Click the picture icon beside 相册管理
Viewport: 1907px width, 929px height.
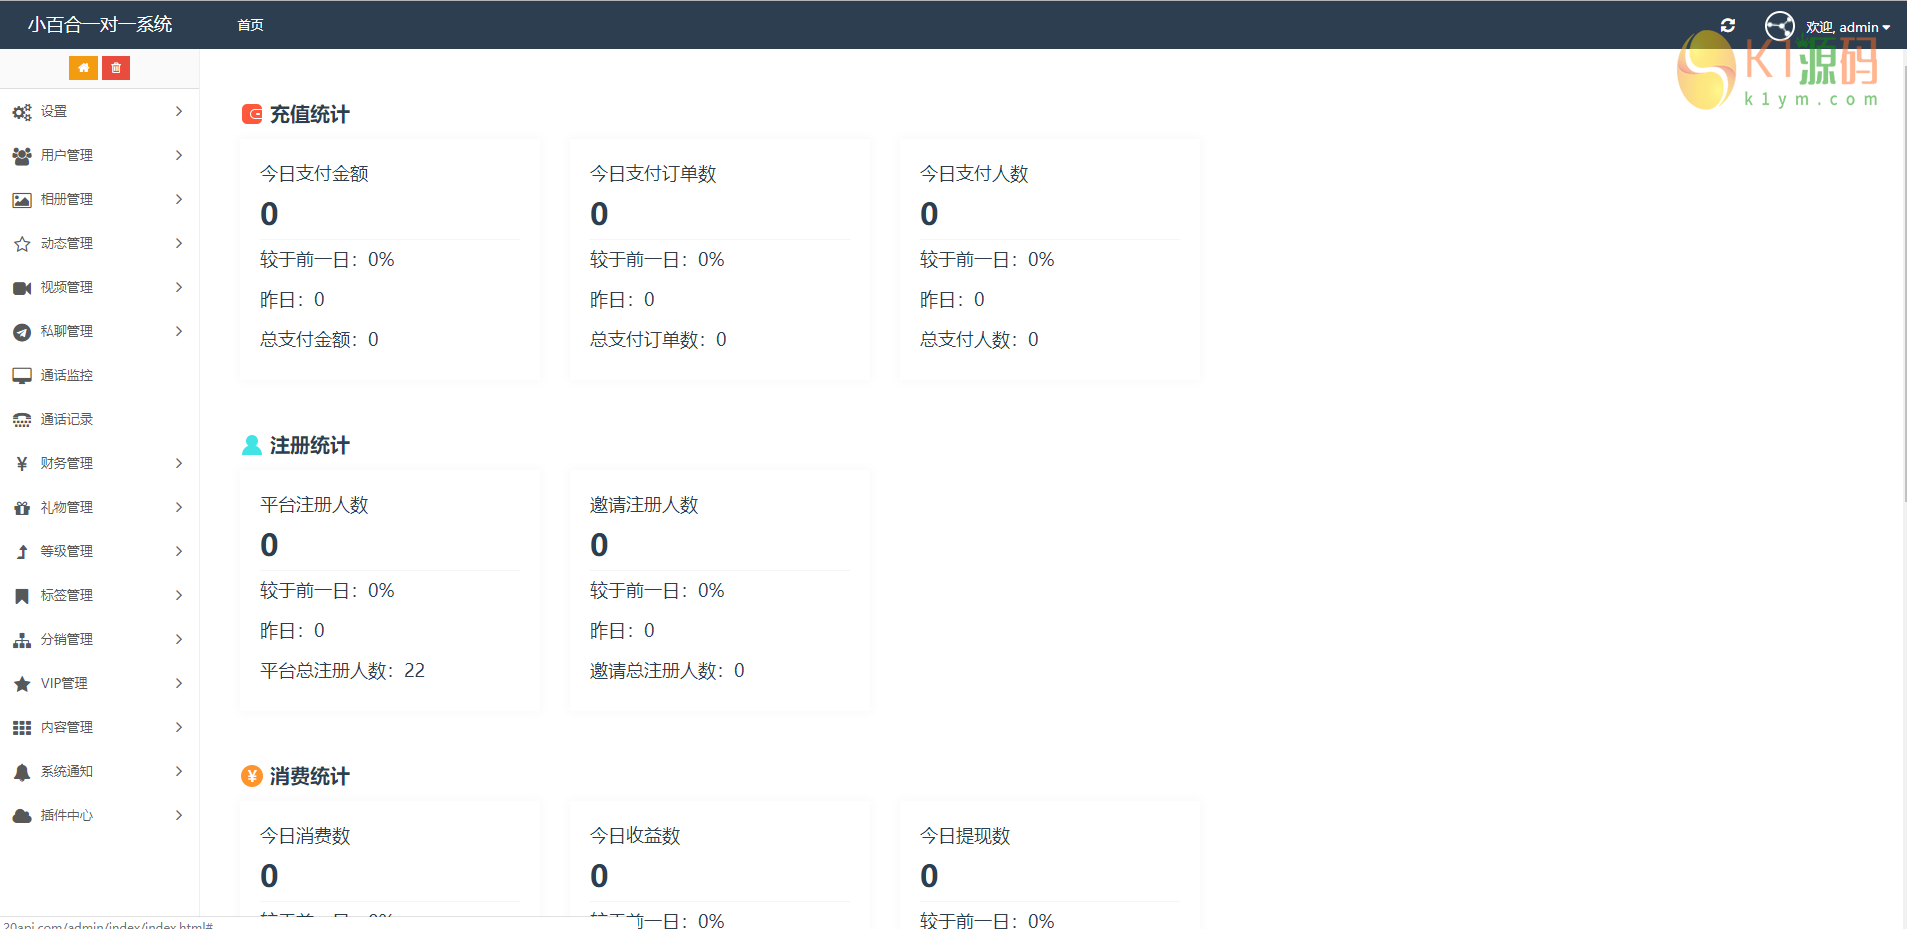pos(22,200)
